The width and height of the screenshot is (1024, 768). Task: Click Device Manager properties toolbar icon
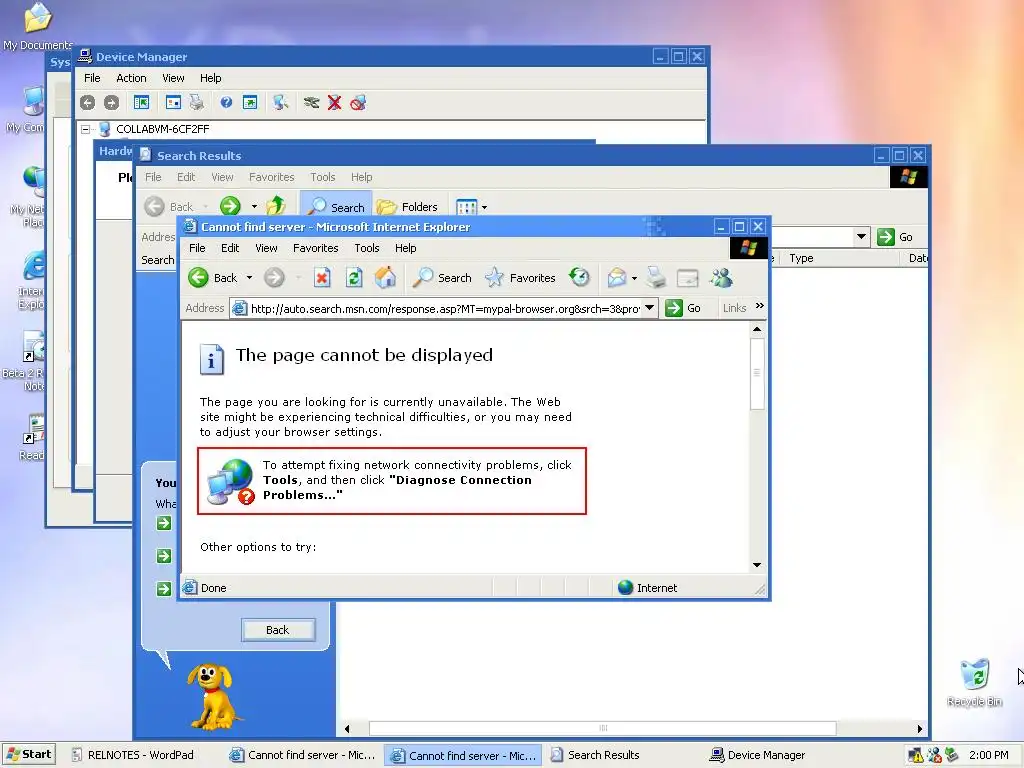point(173,103)
